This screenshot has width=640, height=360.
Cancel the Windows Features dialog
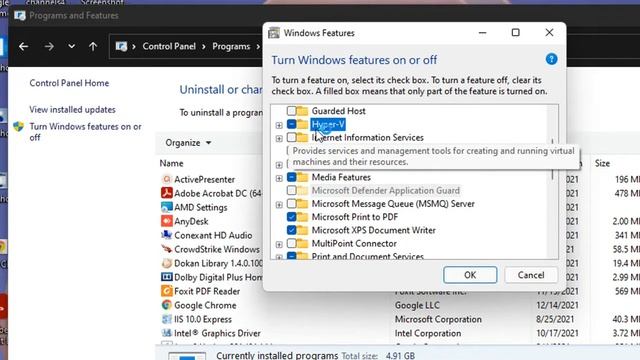tap(531, 275)
